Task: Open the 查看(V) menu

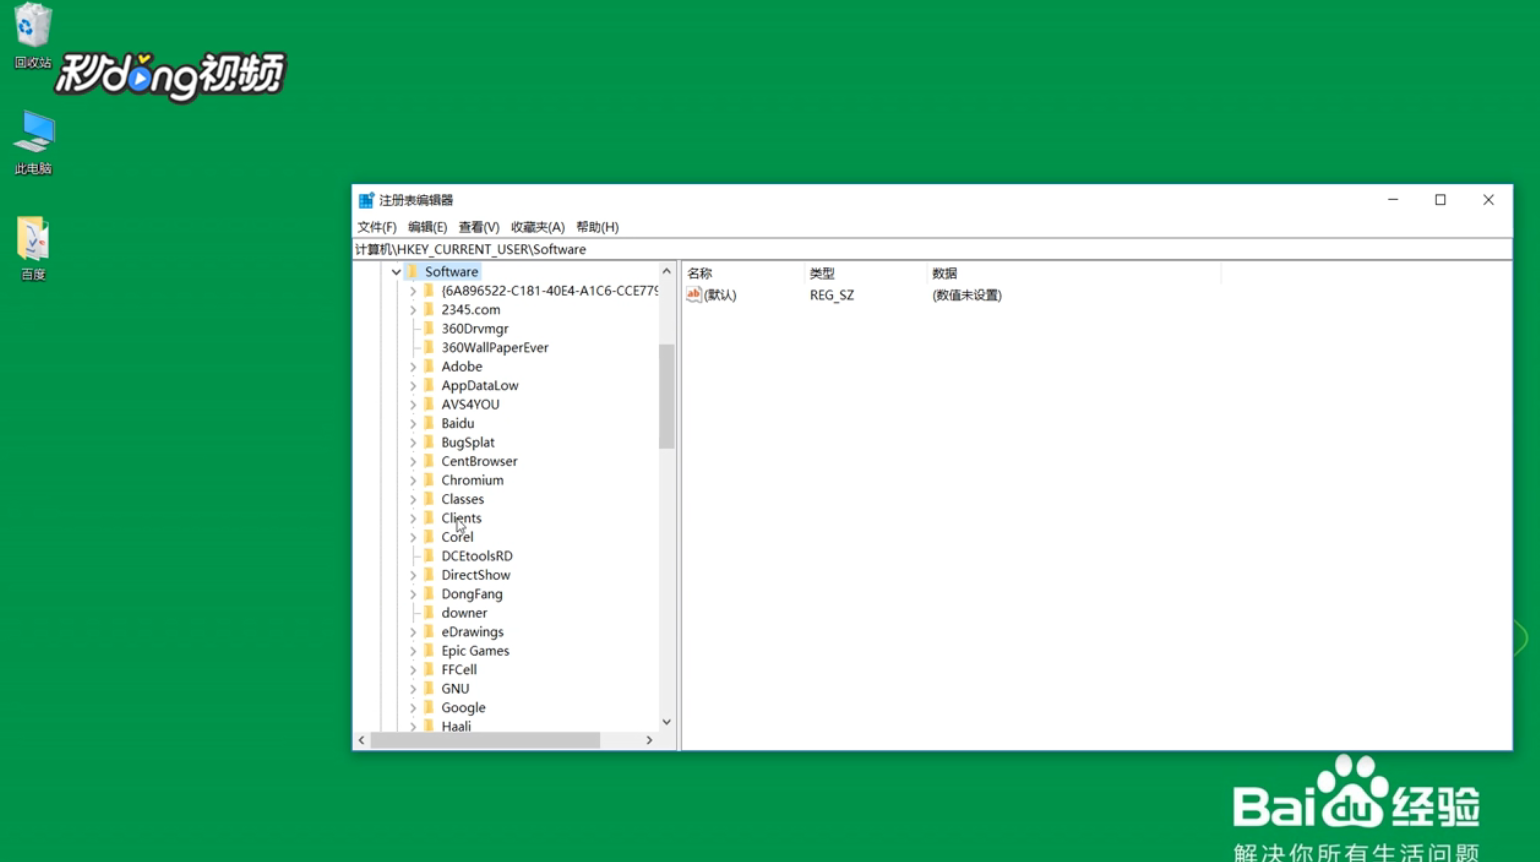Action: click(479, 227)
